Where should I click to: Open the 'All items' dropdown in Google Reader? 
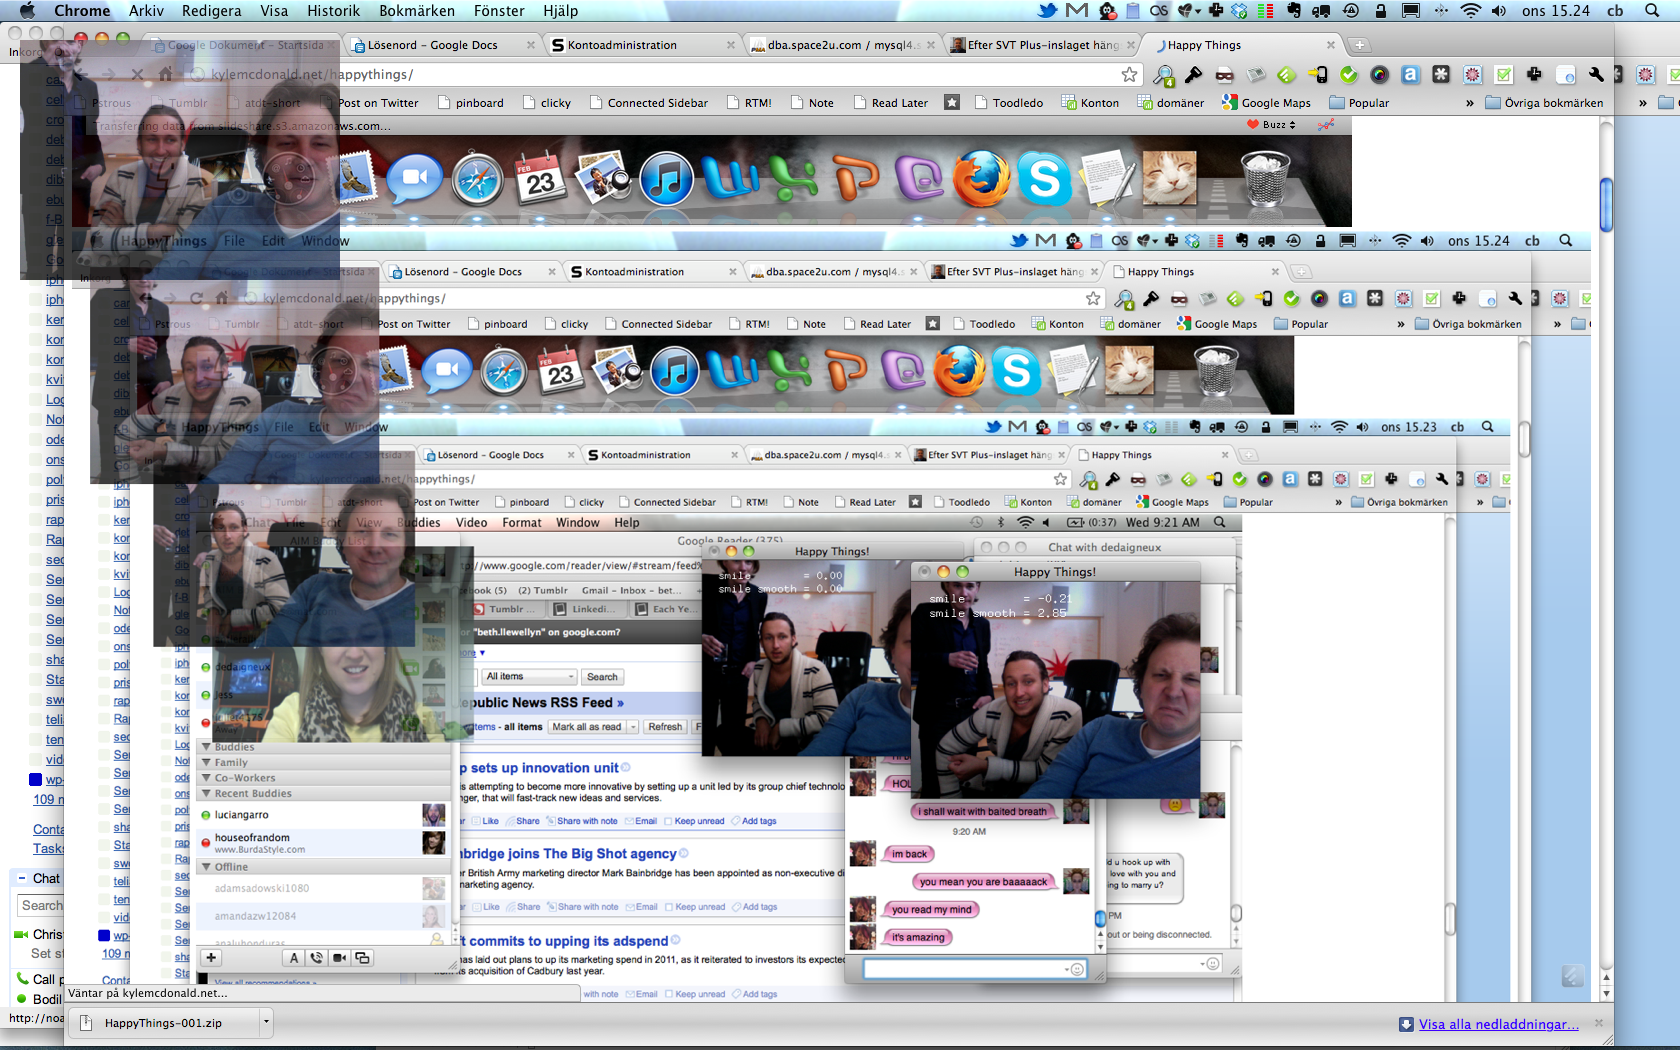point(529,677)
